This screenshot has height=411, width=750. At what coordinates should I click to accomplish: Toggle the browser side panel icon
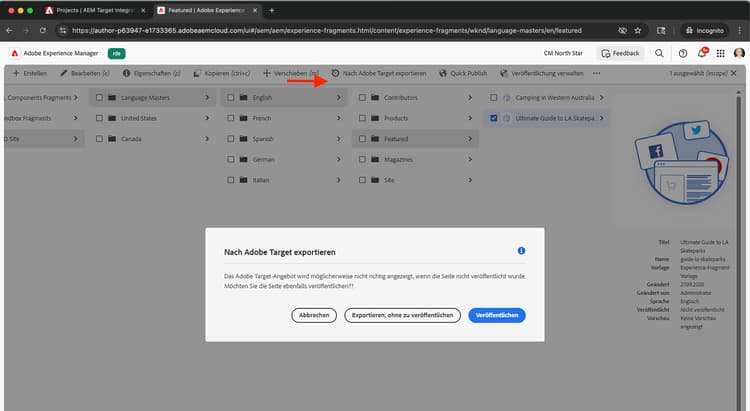coord(661,30)
